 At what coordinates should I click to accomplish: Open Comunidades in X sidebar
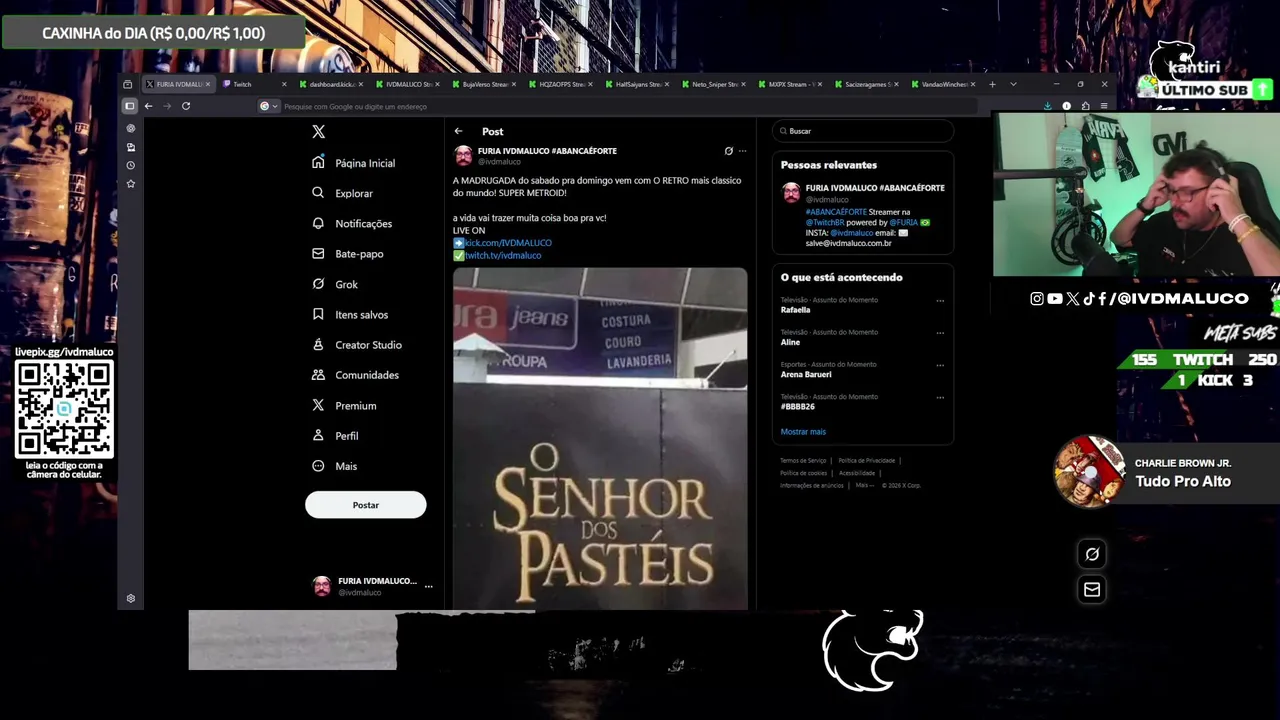pos(355,375)
